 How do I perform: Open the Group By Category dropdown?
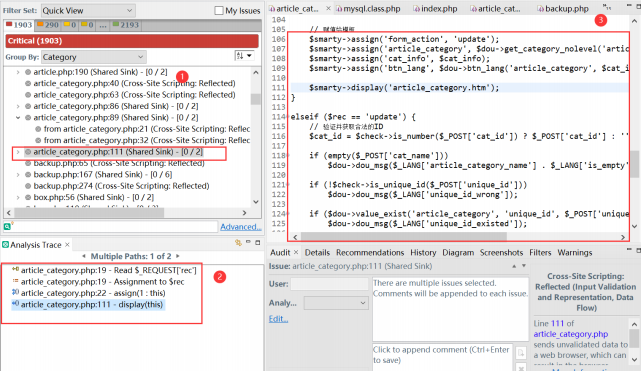click(x=94, y=57)
